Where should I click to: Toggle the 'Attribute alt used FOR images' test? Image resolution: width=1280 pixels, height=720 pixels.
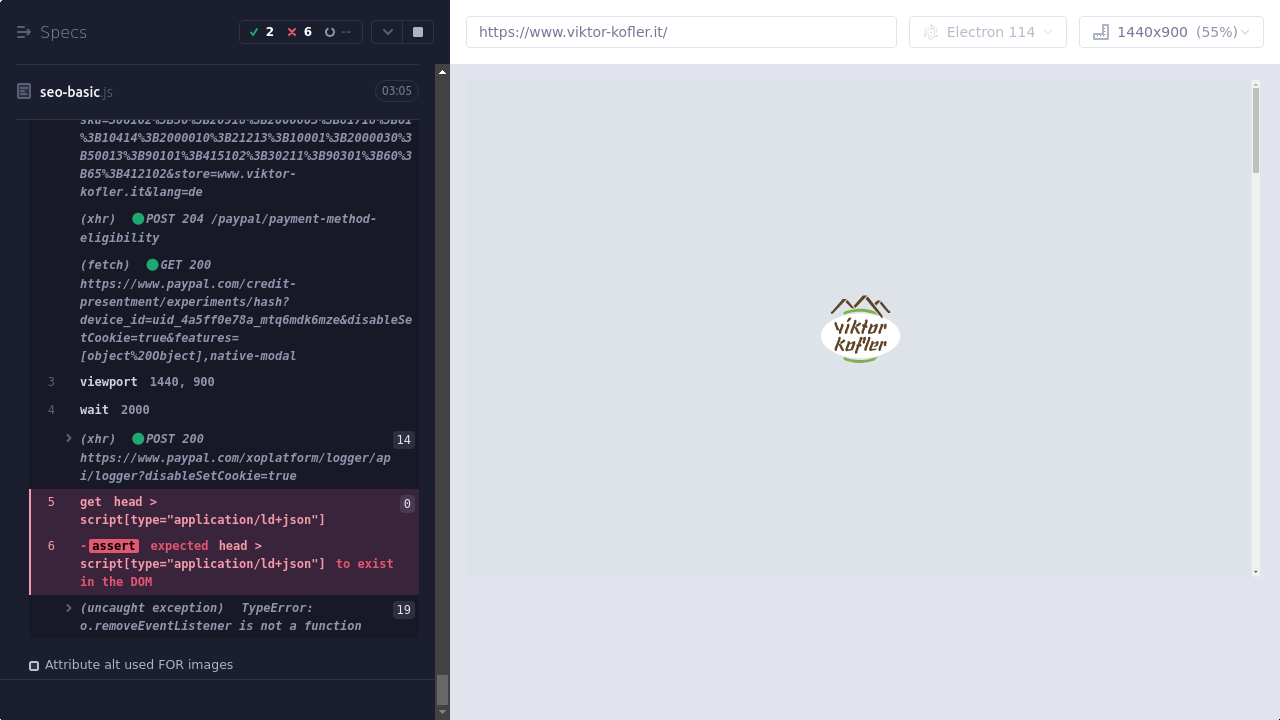tap(34, 665)
